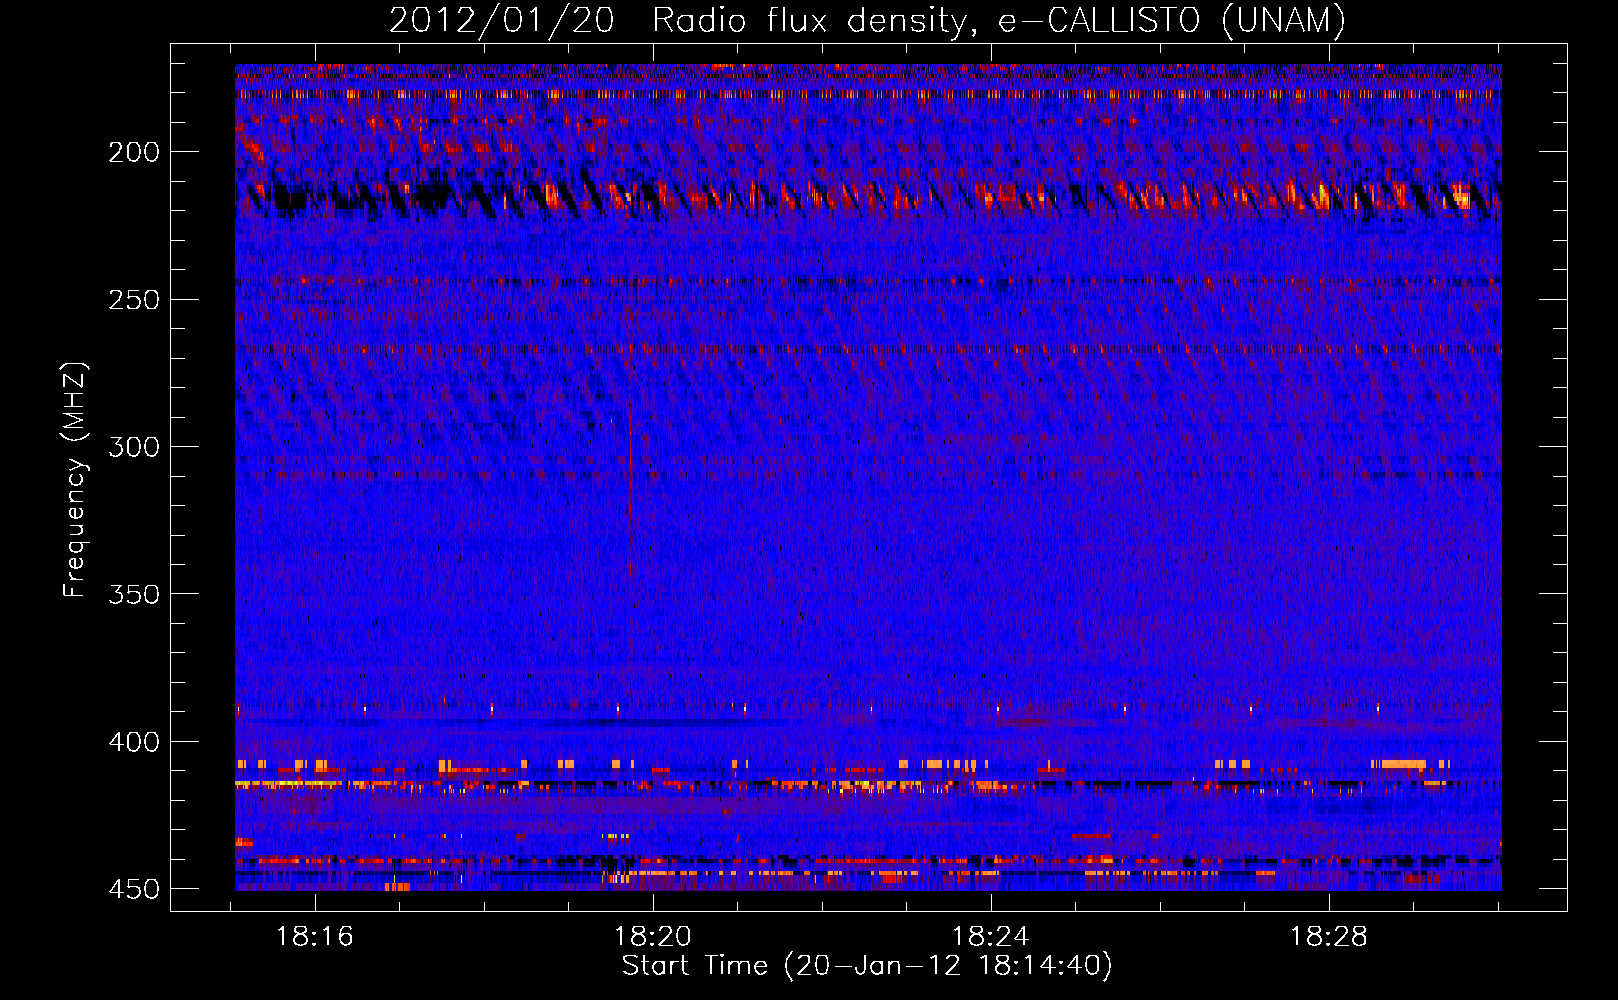Screen dimensions: 1618x1000
Task: Click the vertical red burst streak near 18:20
Action: coord(630,490)
